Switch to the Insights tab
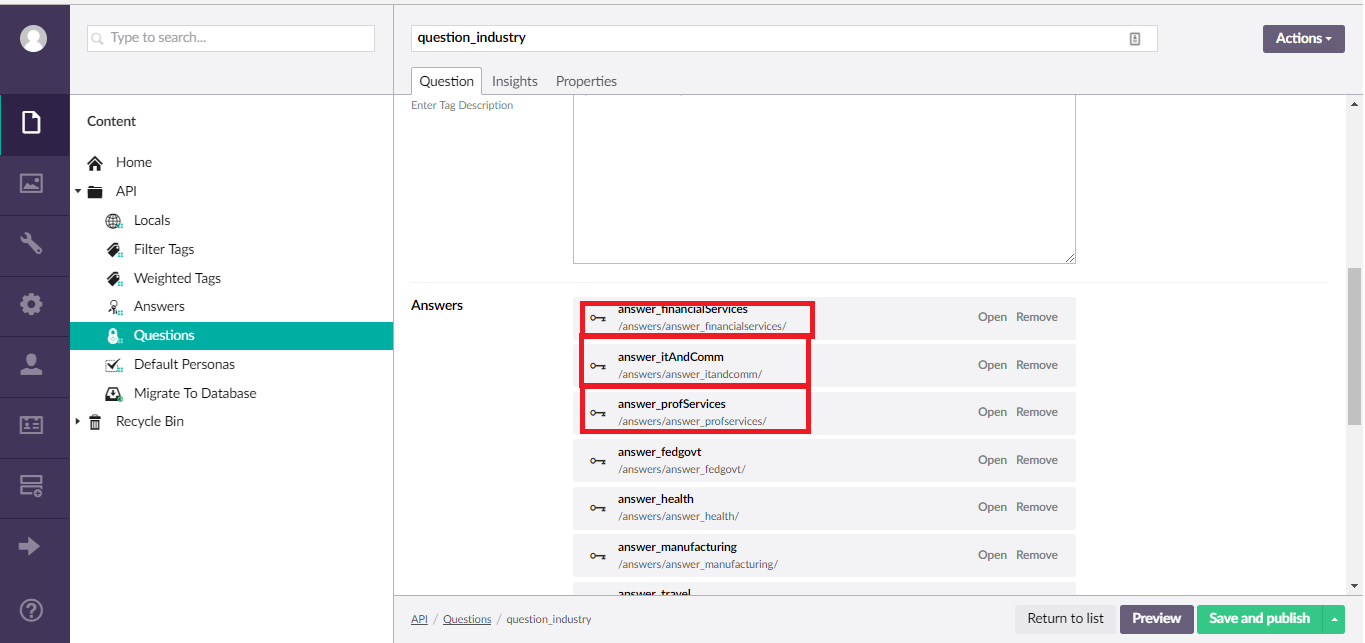 click(515, 81)
